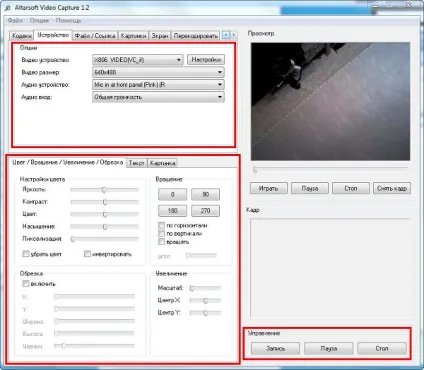Open the Картинки tab
This screenshot has width=424, height=370.
[x=133, y=35]
